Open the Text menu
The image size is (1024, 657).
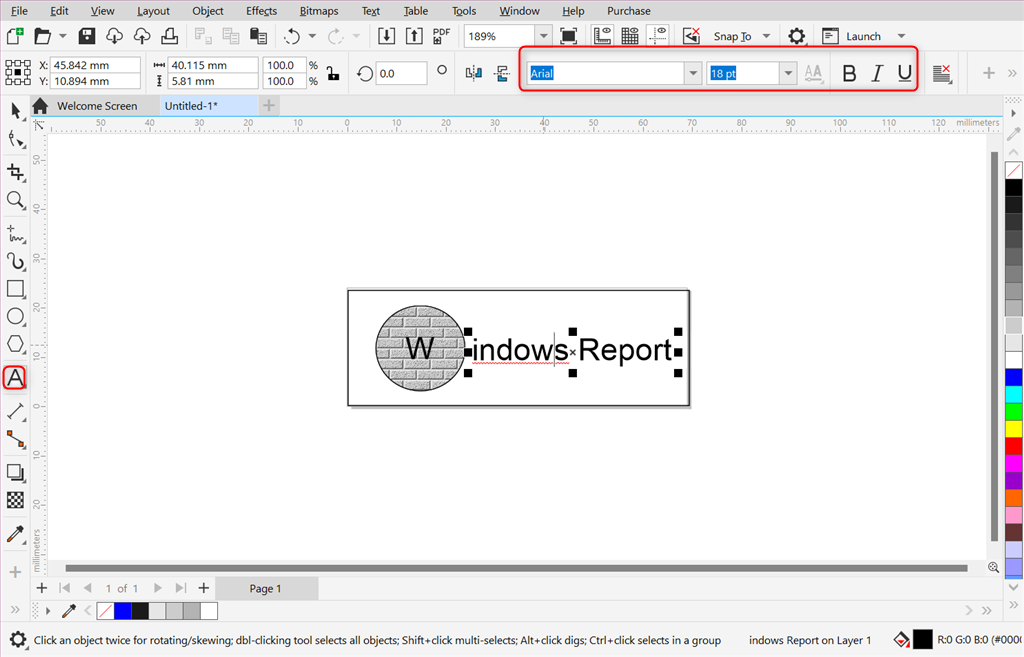tap(370, 11)
